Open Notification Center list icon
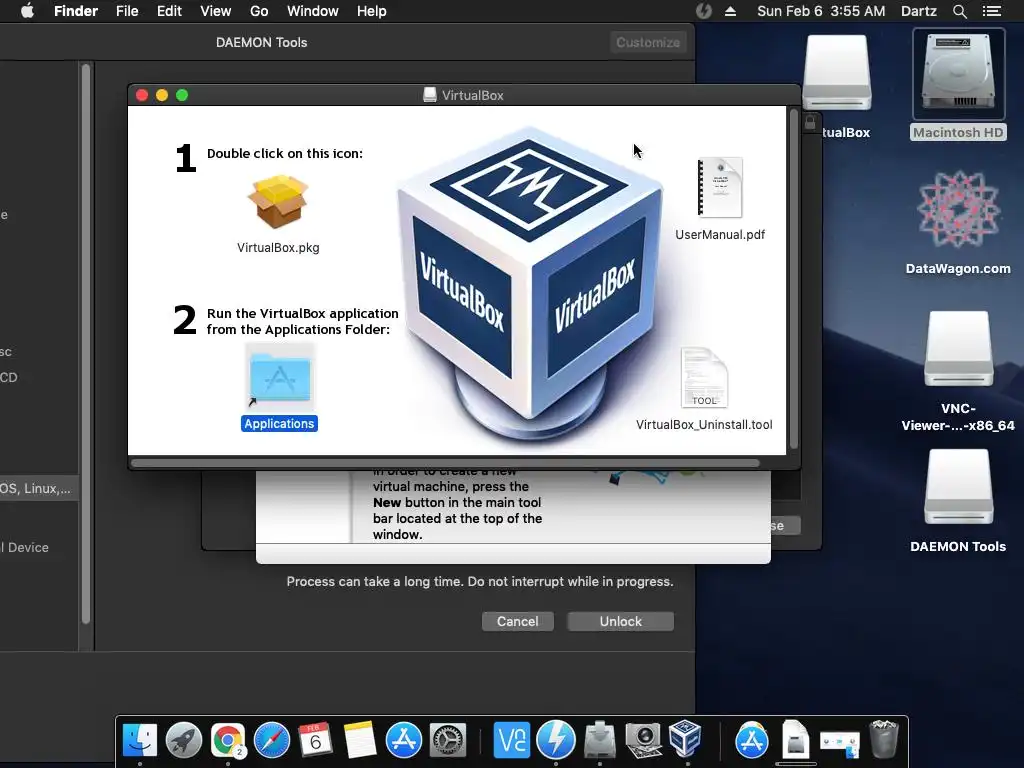The width and height of the screenshot is (1024, 768). [991, 11]
